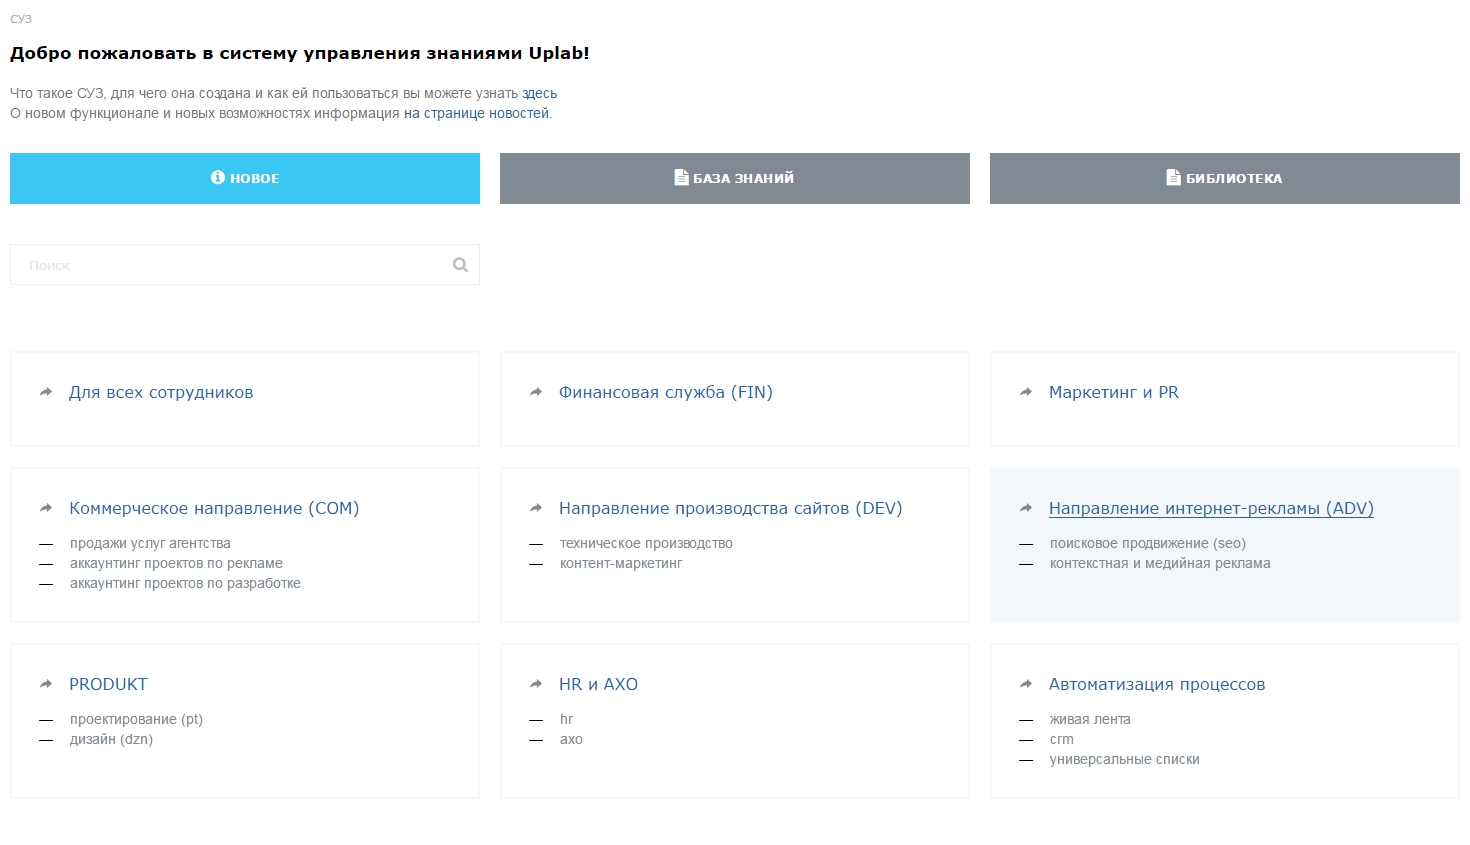Select 'аккаунтинг проектов по разработке'
Image resolution: width=1470 pixels, height=845 pixels.
click(185, 583)
